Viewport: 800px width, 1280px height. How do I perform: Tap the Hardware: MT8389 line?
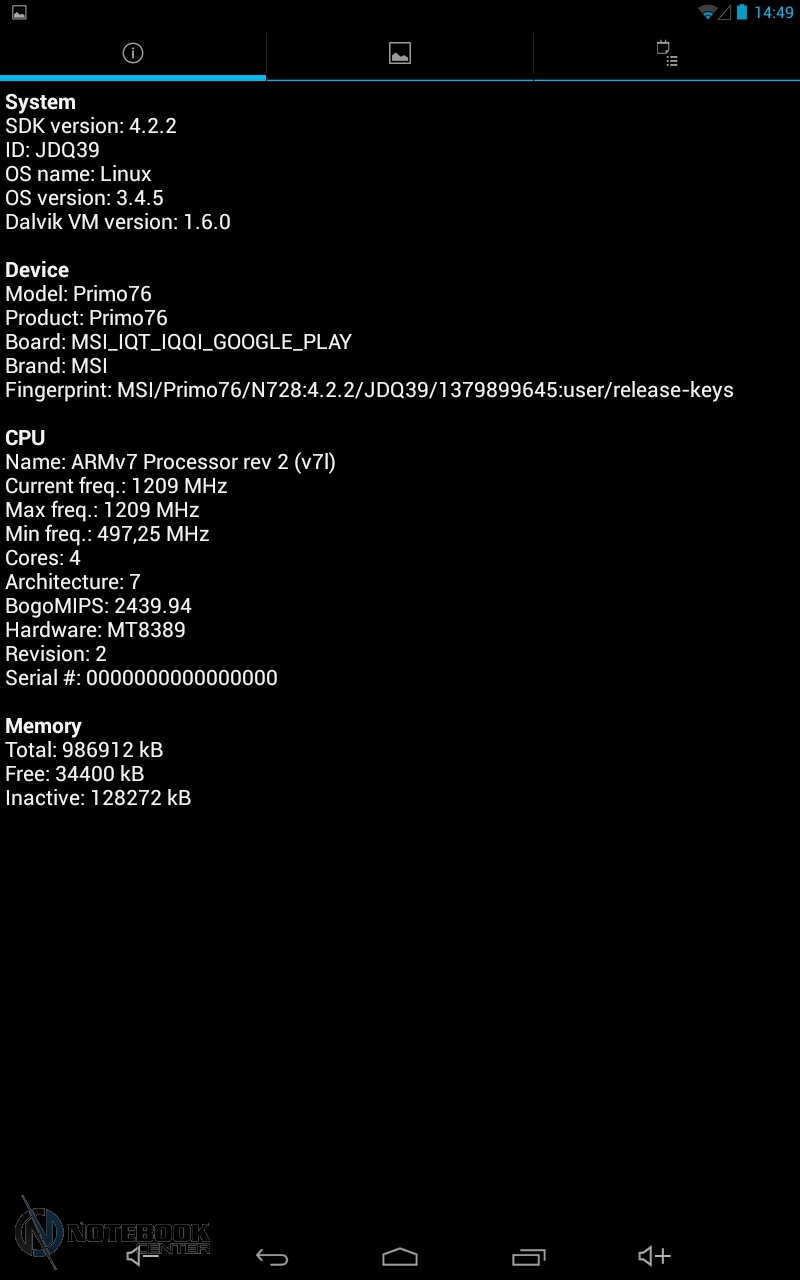95,630
